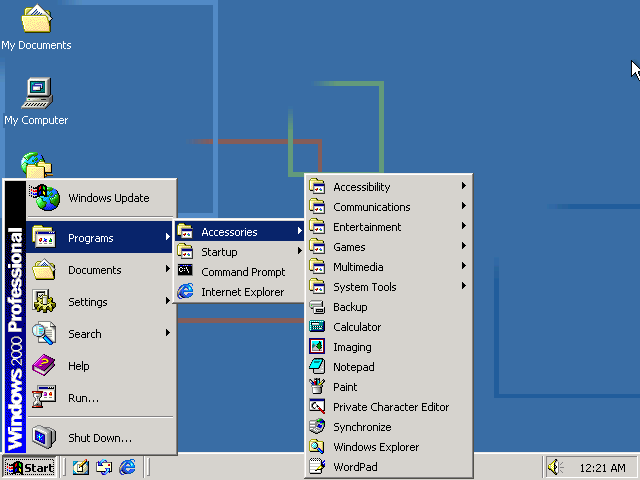This screenshot has height=480, width=640.
Task: Click the Startup folder icon
Action: point(185,251)
